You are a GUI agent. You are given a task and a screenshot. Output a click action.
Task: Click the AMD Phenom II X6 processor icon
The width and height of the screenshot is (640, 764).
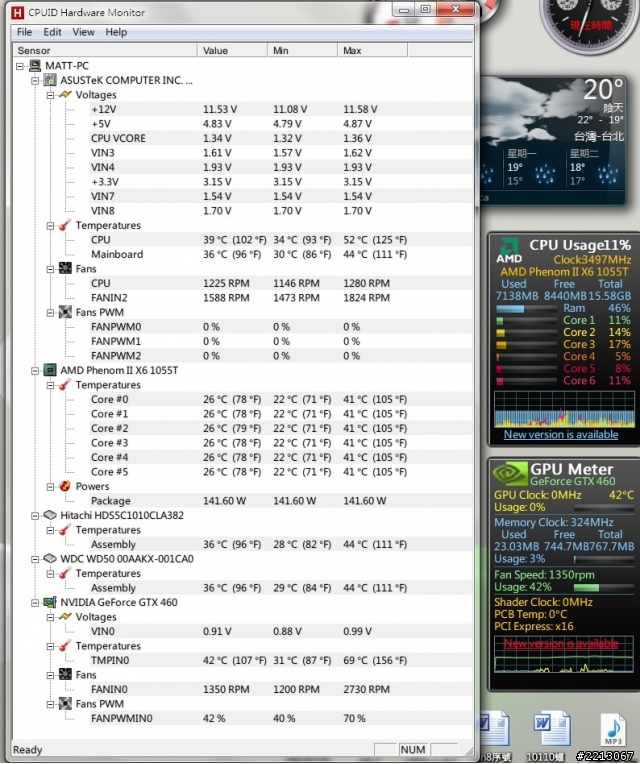pyautogui.click(x=50, y=370)
